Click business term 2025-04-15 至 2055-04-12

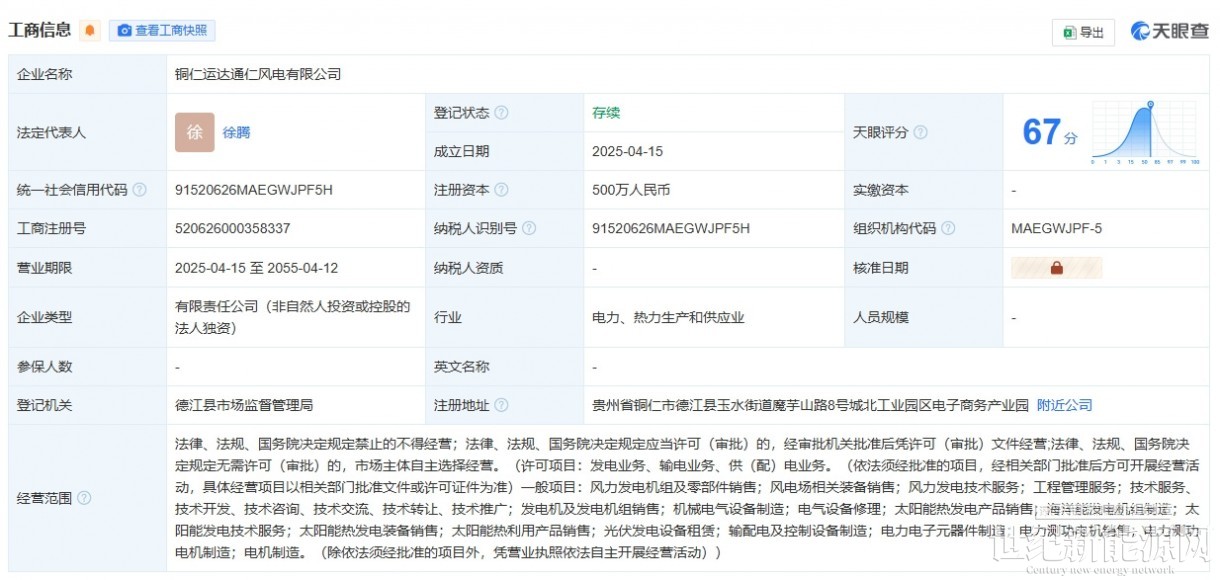click(259, 268)
